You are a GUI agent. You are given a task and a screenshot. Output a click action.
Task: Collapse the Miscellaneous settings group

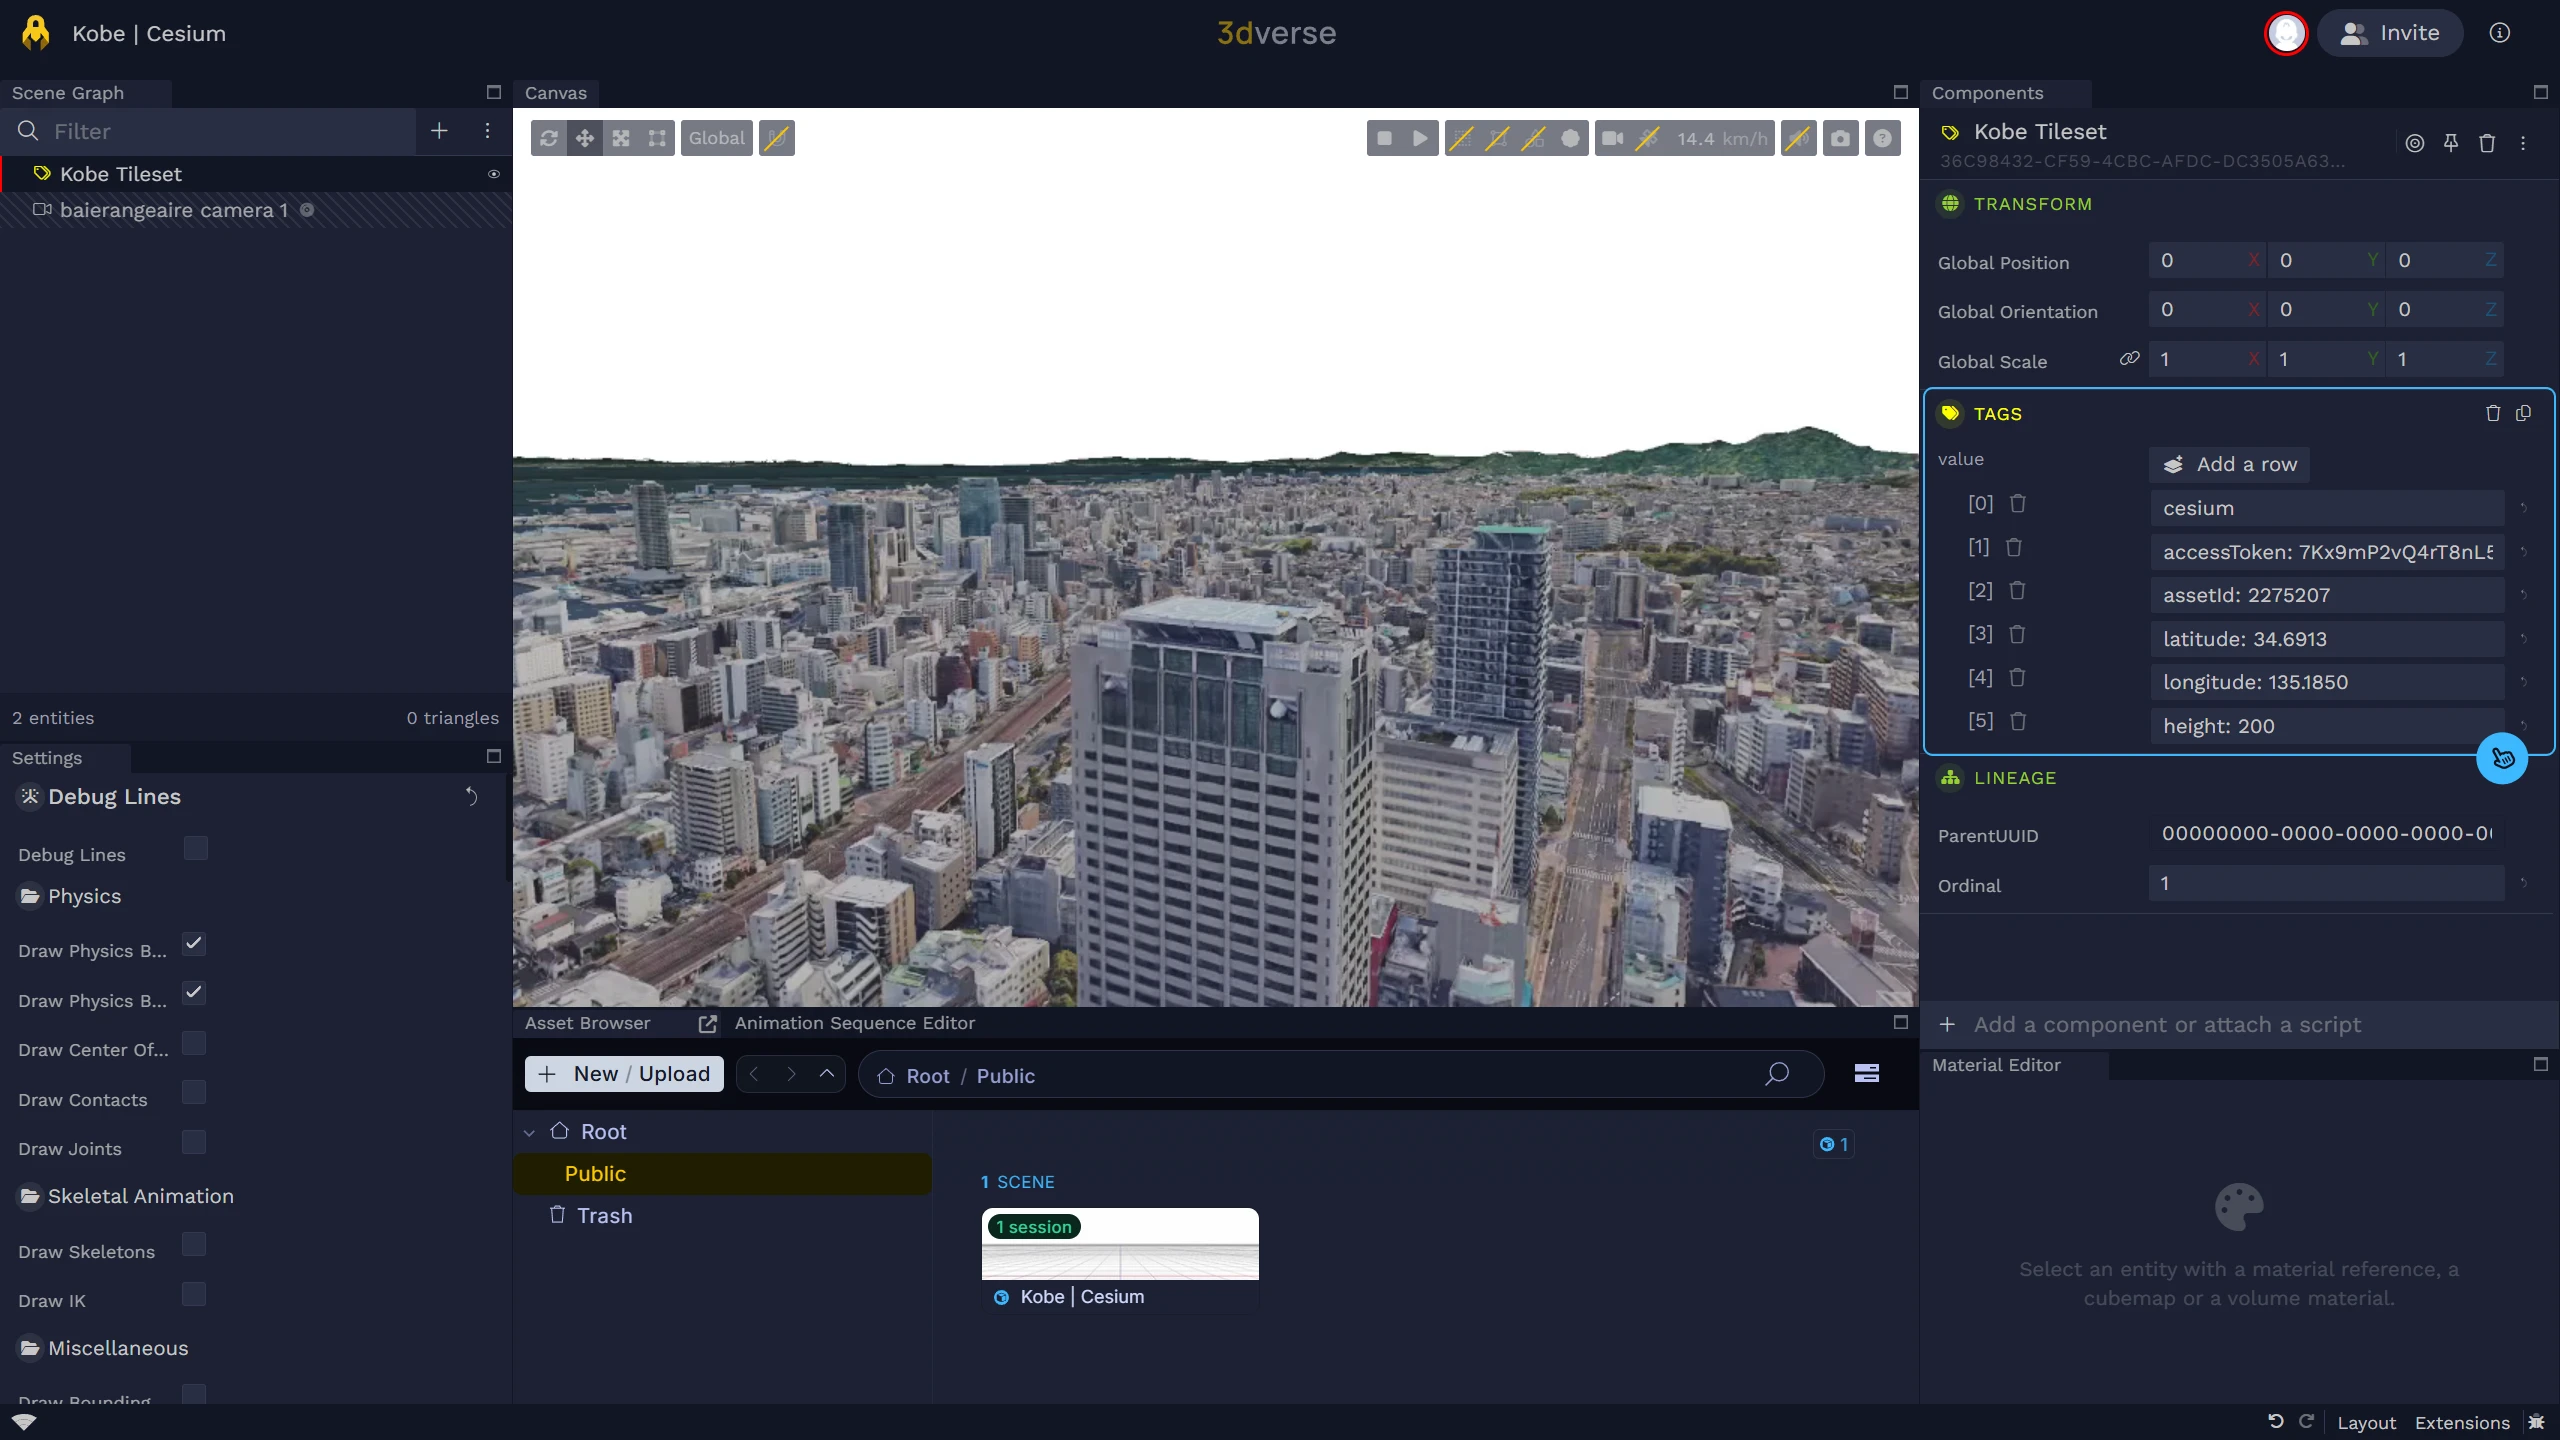(x=104, y=1348)
